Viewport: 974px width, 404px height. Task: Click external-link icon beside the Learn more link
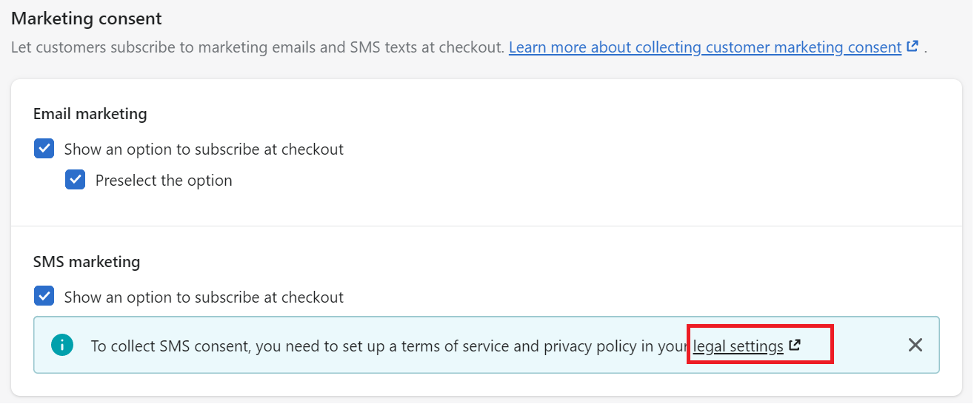point(912,47)
